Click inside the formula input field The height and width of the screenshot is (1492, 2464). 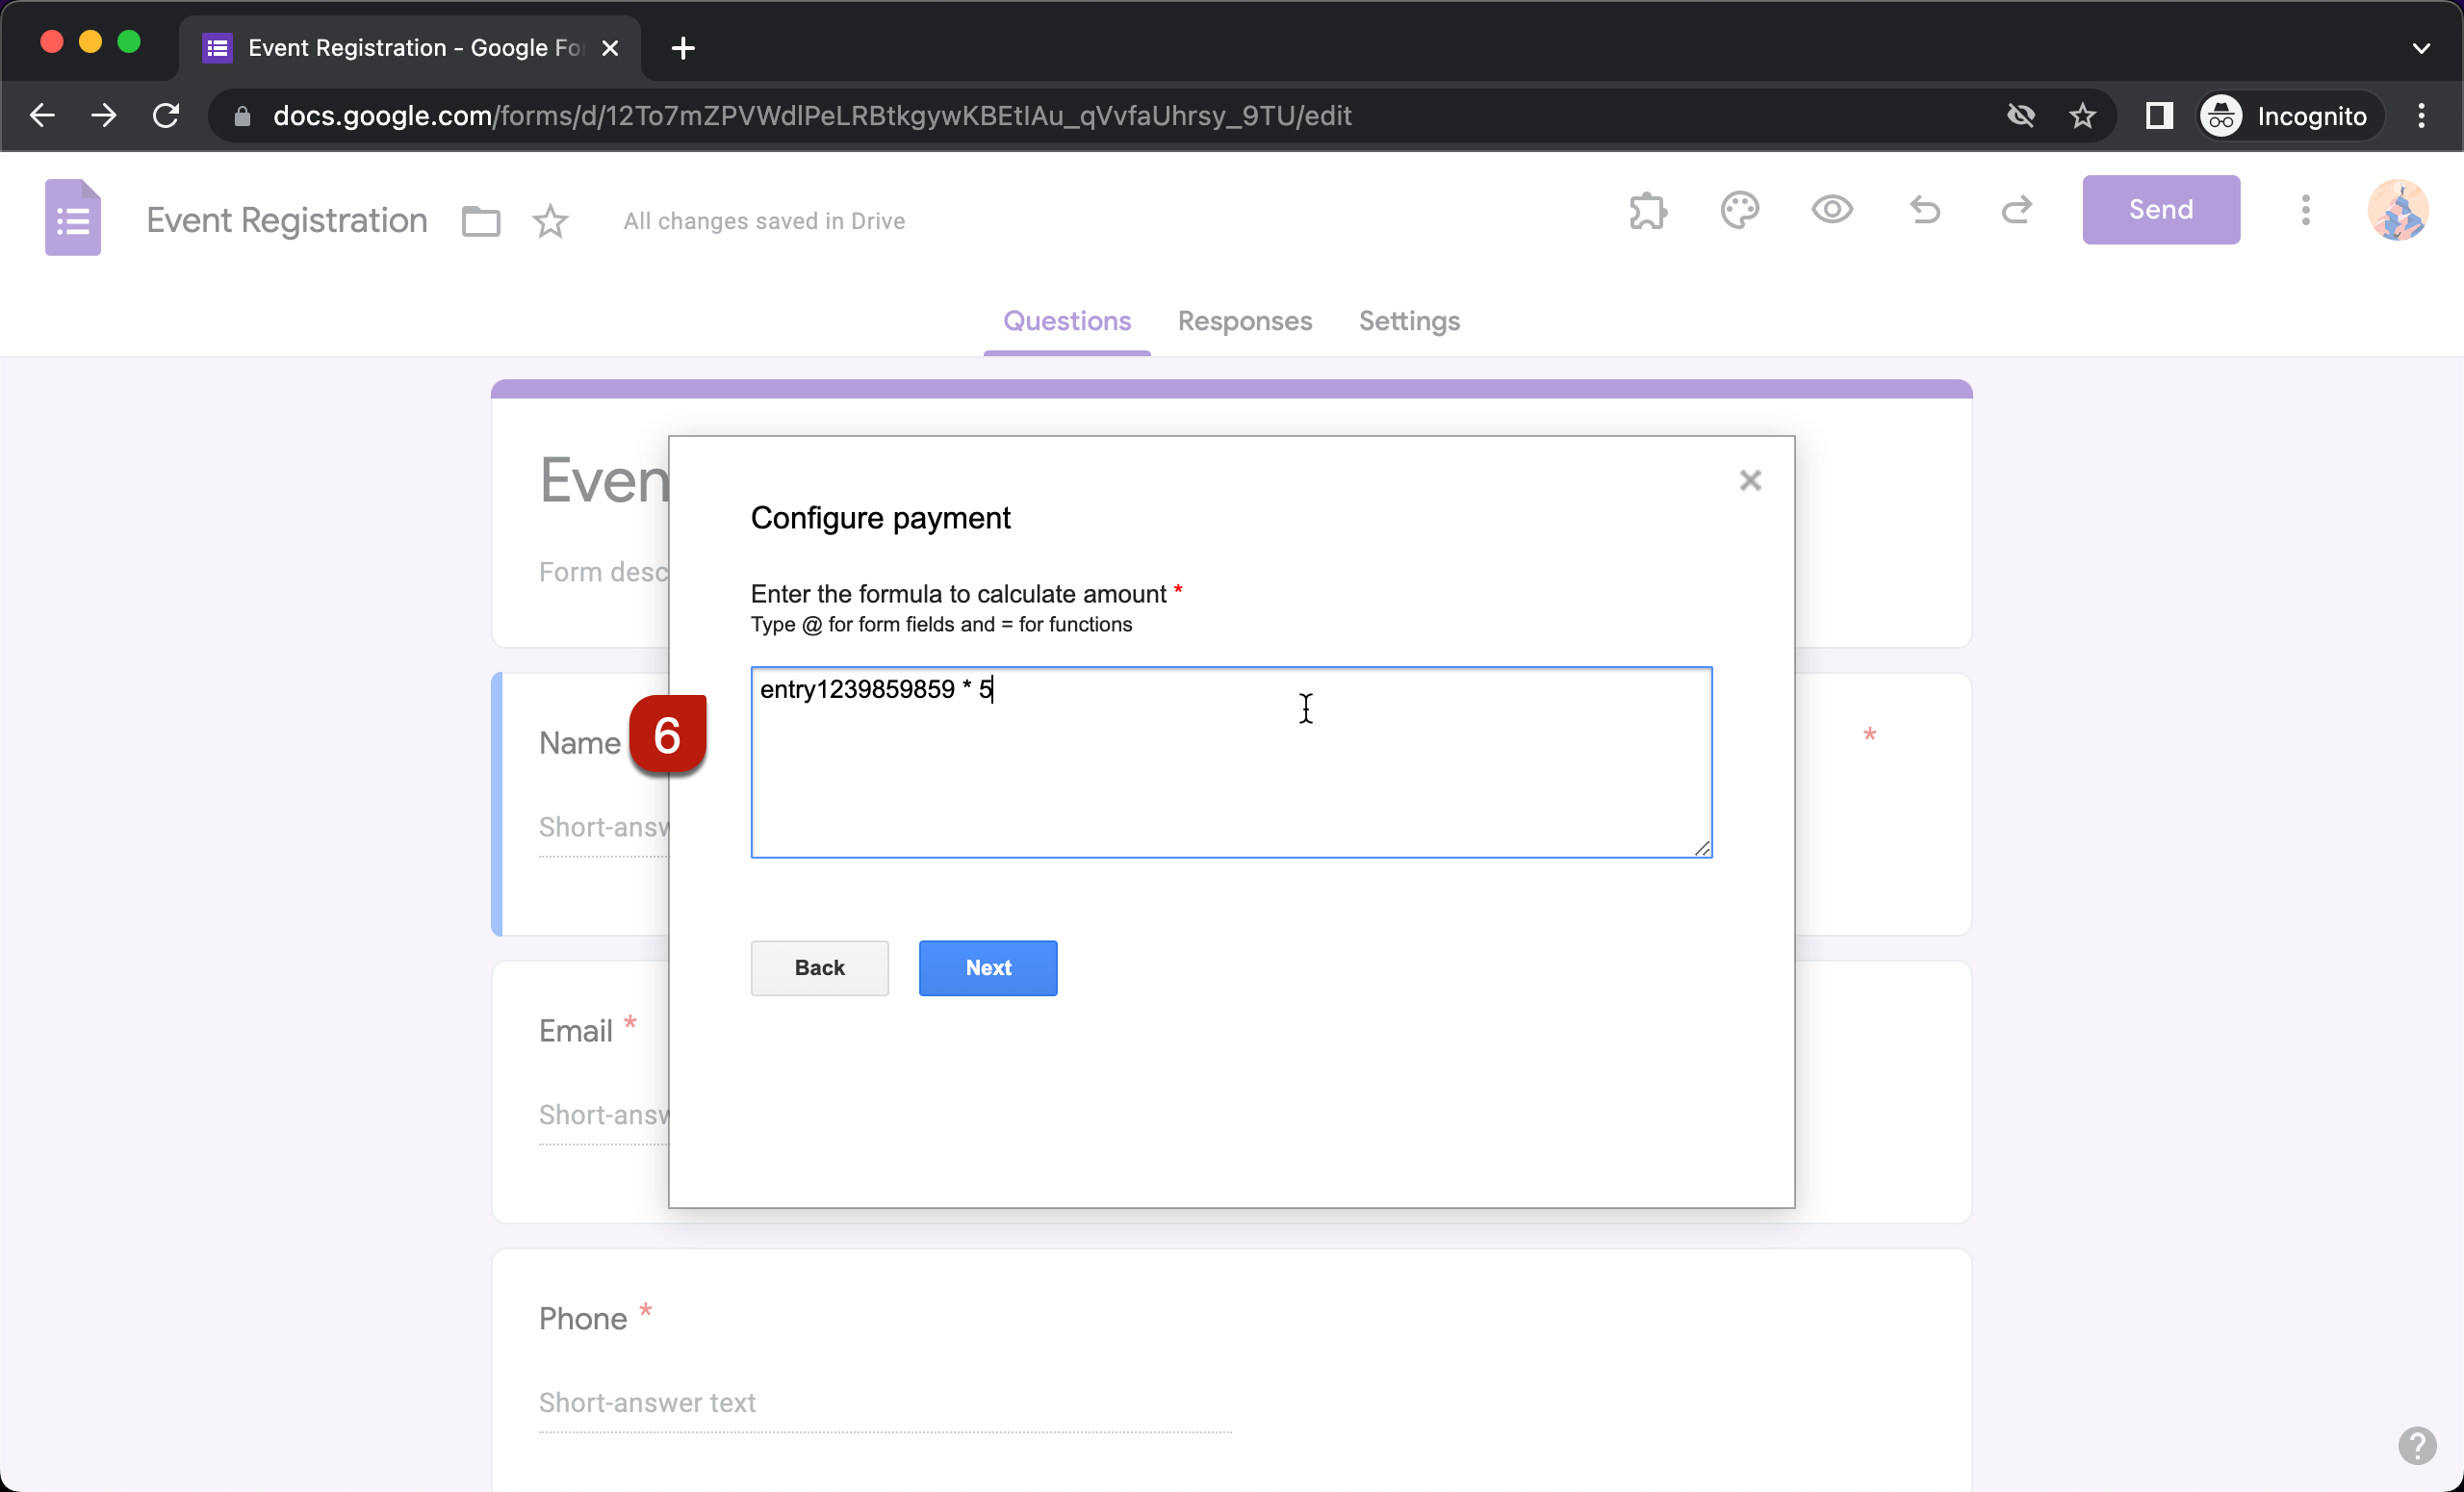[1230, 762]
